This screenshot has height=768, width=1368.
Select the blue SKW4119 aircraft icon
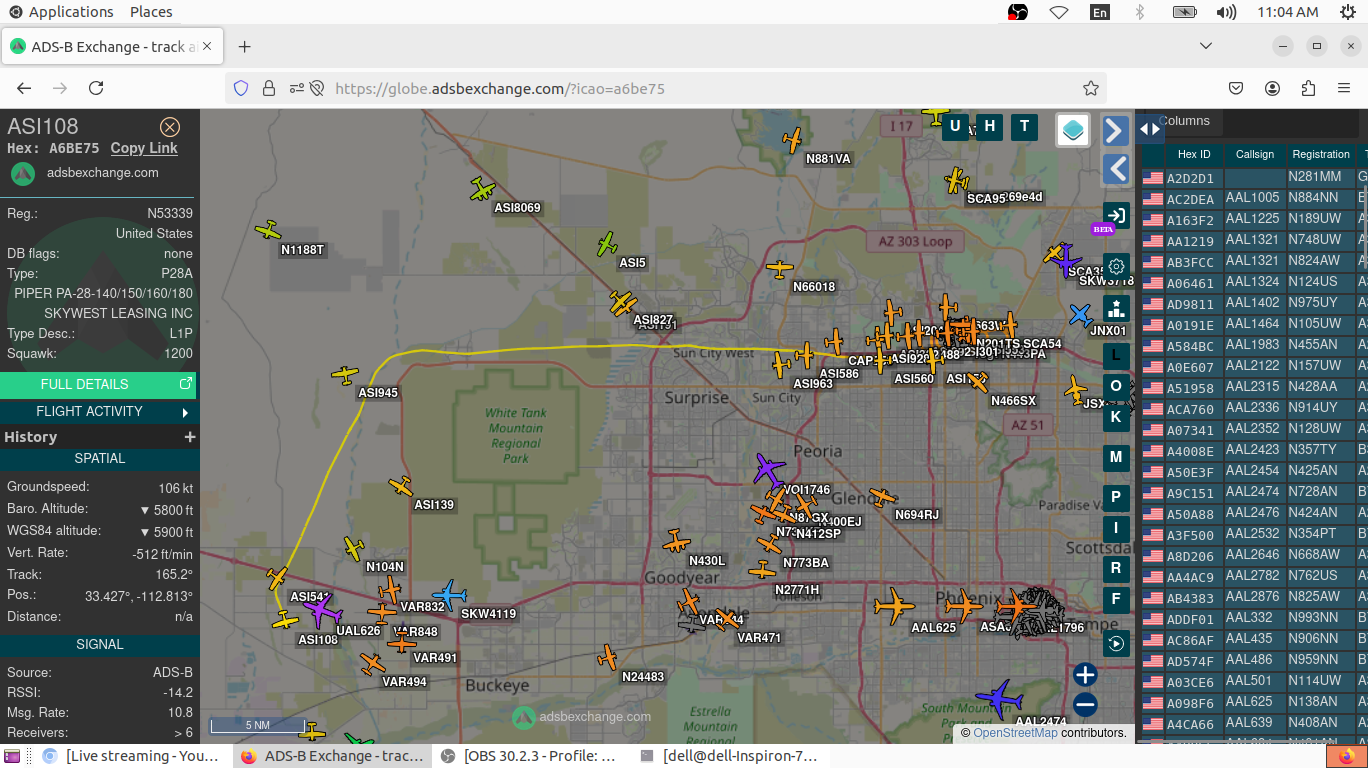[449, 595]
